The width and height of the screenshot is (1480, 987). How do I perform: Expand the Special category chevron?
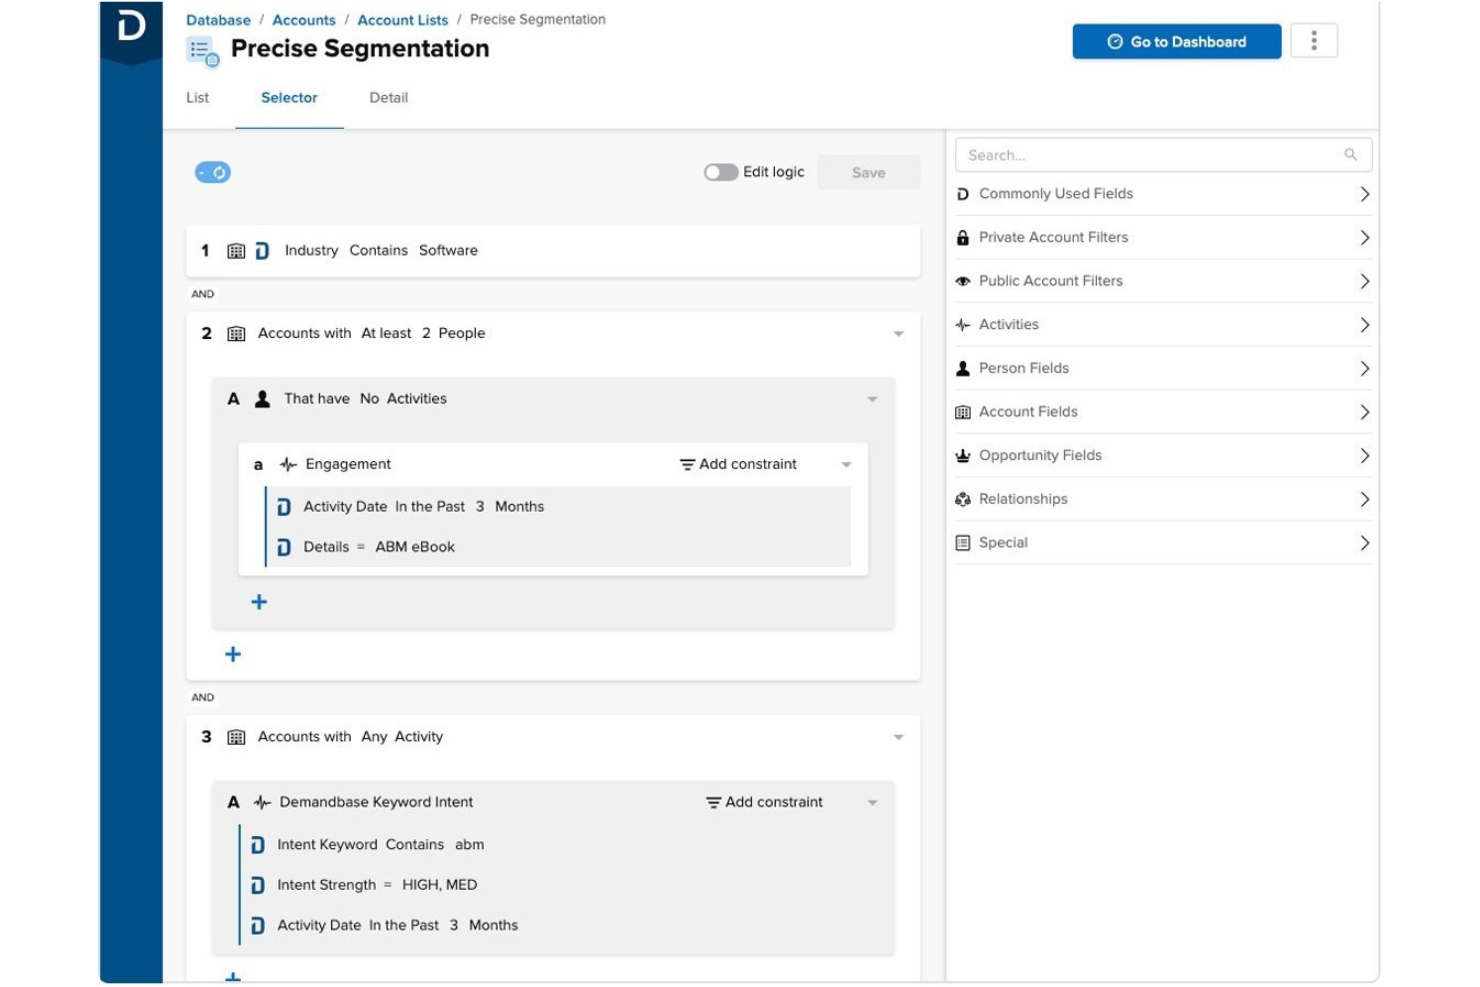coord(1364,543)
